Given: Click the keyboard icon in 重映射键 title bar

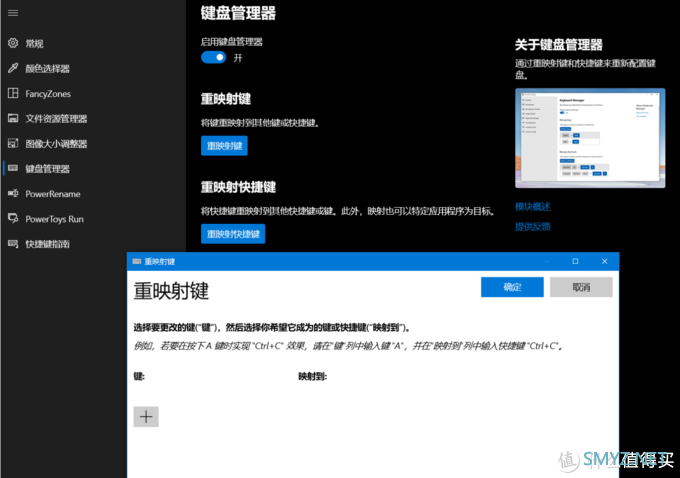Looking at the screenshot, I should (137, 261).
